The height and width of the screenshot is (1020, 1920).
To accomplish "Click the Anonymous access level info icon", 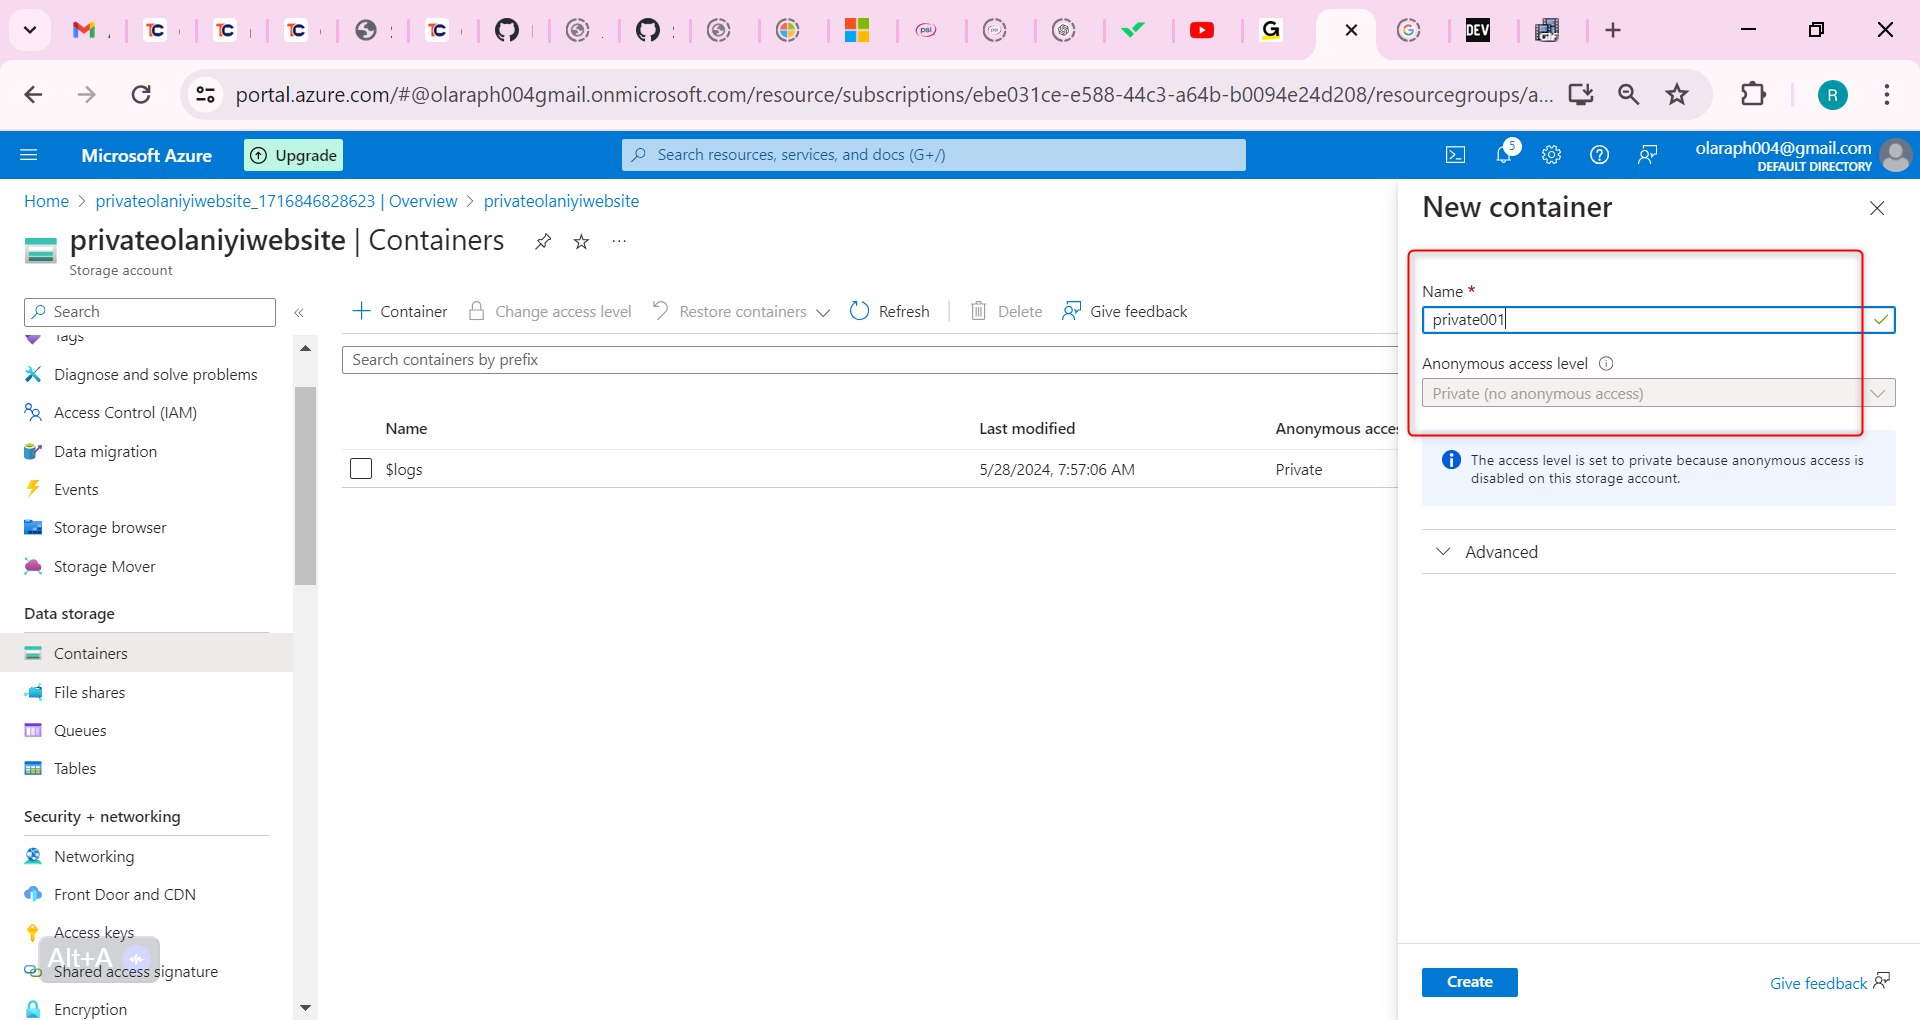I will tap(1606, 364).
